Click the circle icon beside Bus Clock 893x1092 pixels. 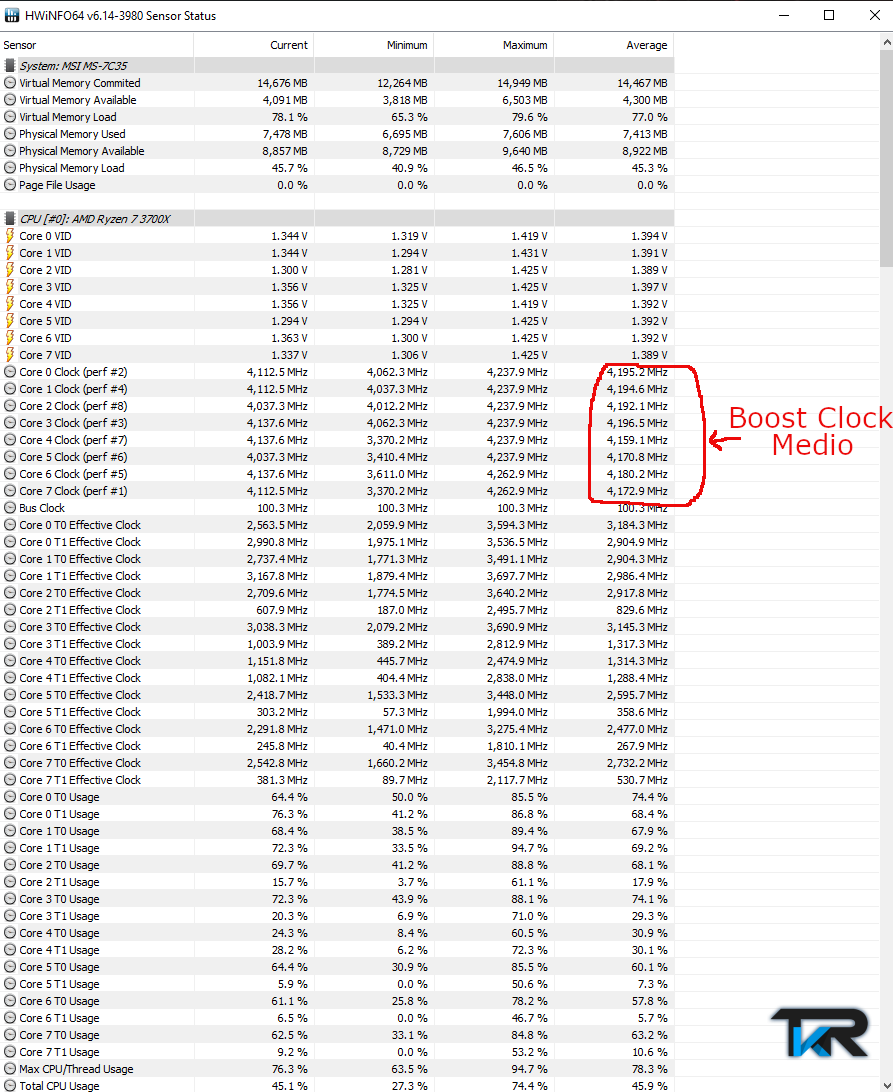tap(10, 508)
